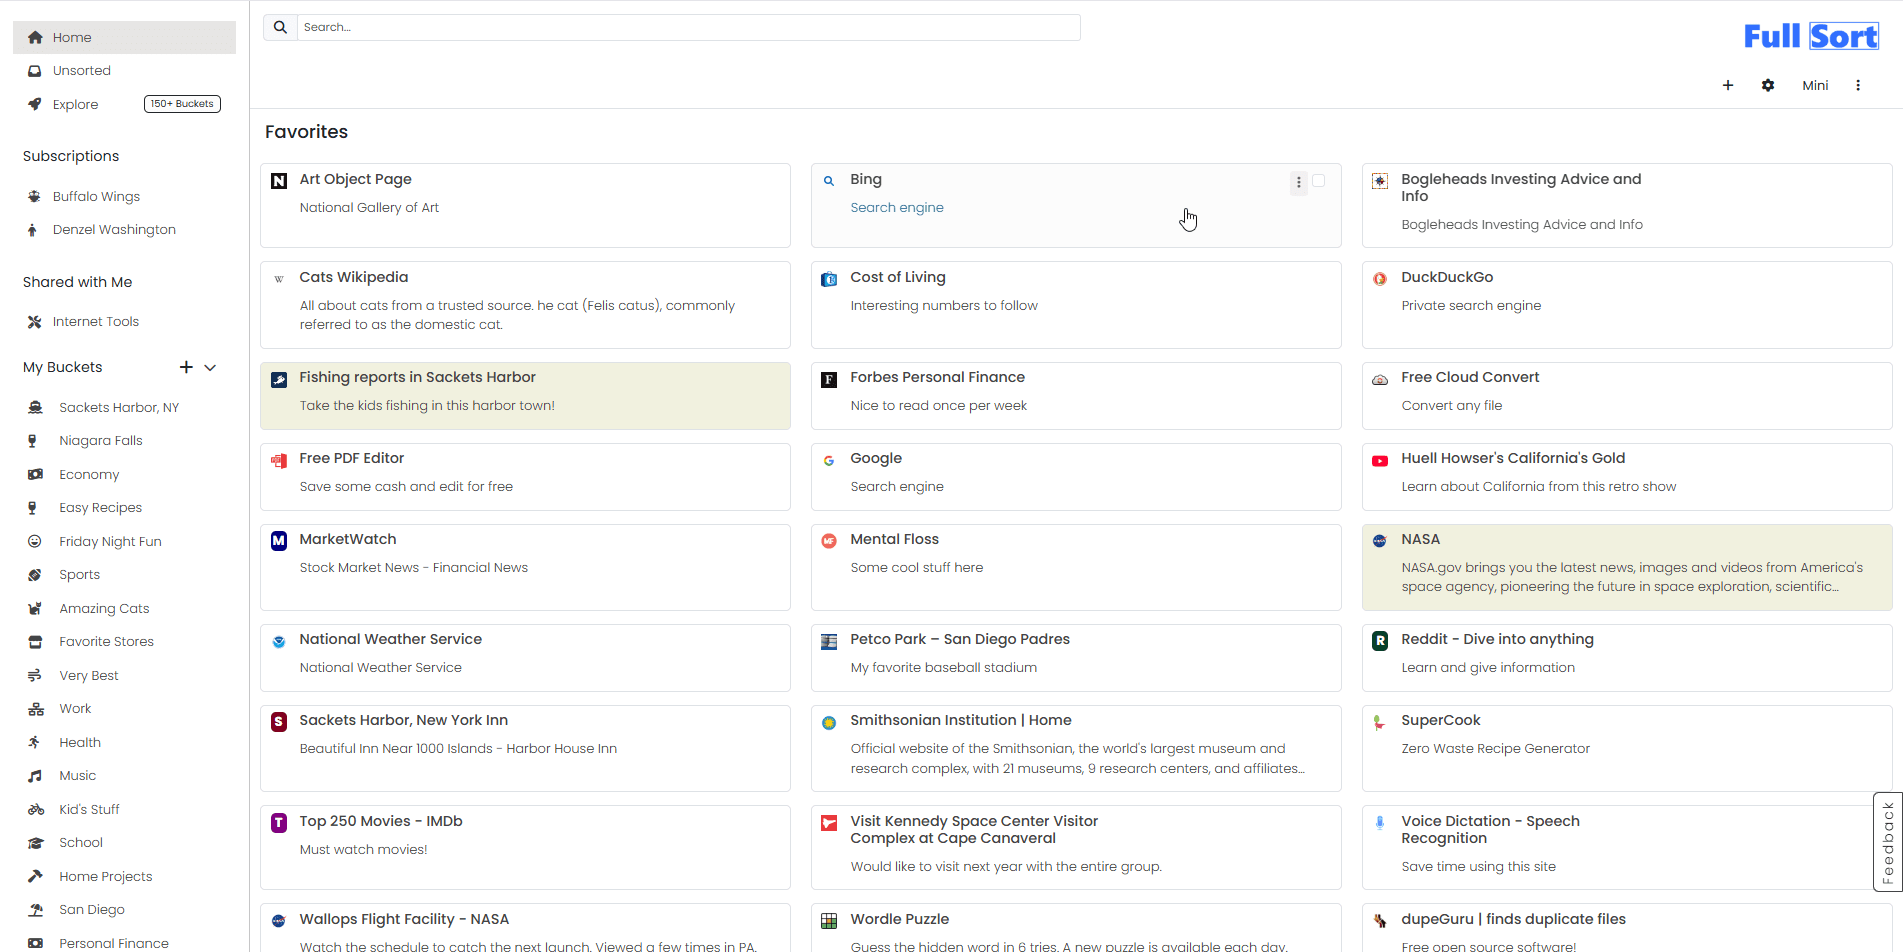Select Sackets Harbor, NY bucket
The width and height of the screenshot is (1903, 952).
coord(119,407)
